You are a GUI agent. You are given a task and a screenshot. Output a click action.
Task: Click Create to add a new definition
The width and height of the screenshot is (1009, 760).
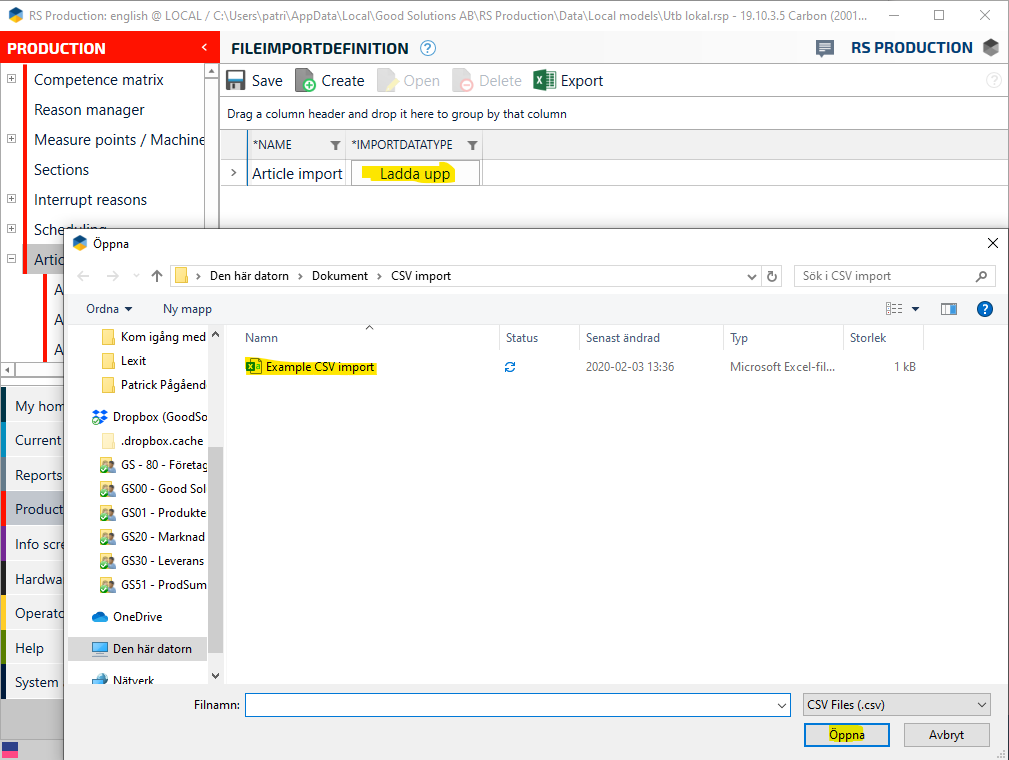pos(332,81)
